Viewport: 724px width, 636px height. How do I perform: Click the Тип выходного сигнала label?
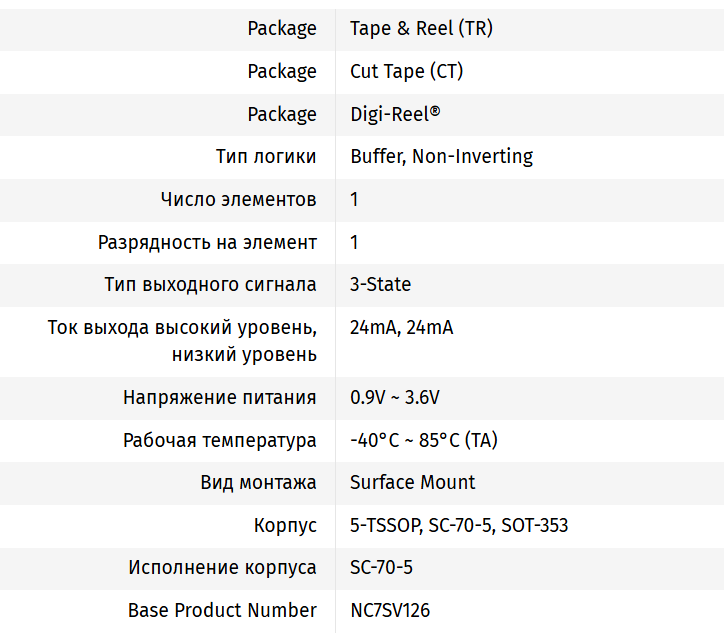tap(211, 285)
